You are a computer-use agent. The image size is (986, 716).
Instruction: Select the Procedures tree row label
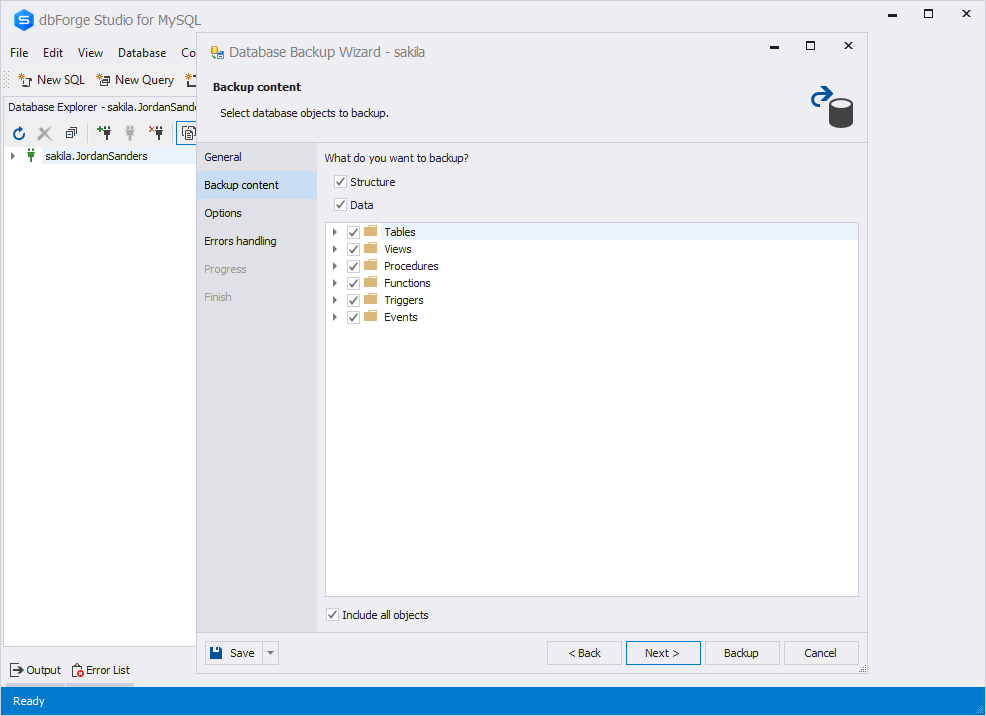click(x=411, y=266)
